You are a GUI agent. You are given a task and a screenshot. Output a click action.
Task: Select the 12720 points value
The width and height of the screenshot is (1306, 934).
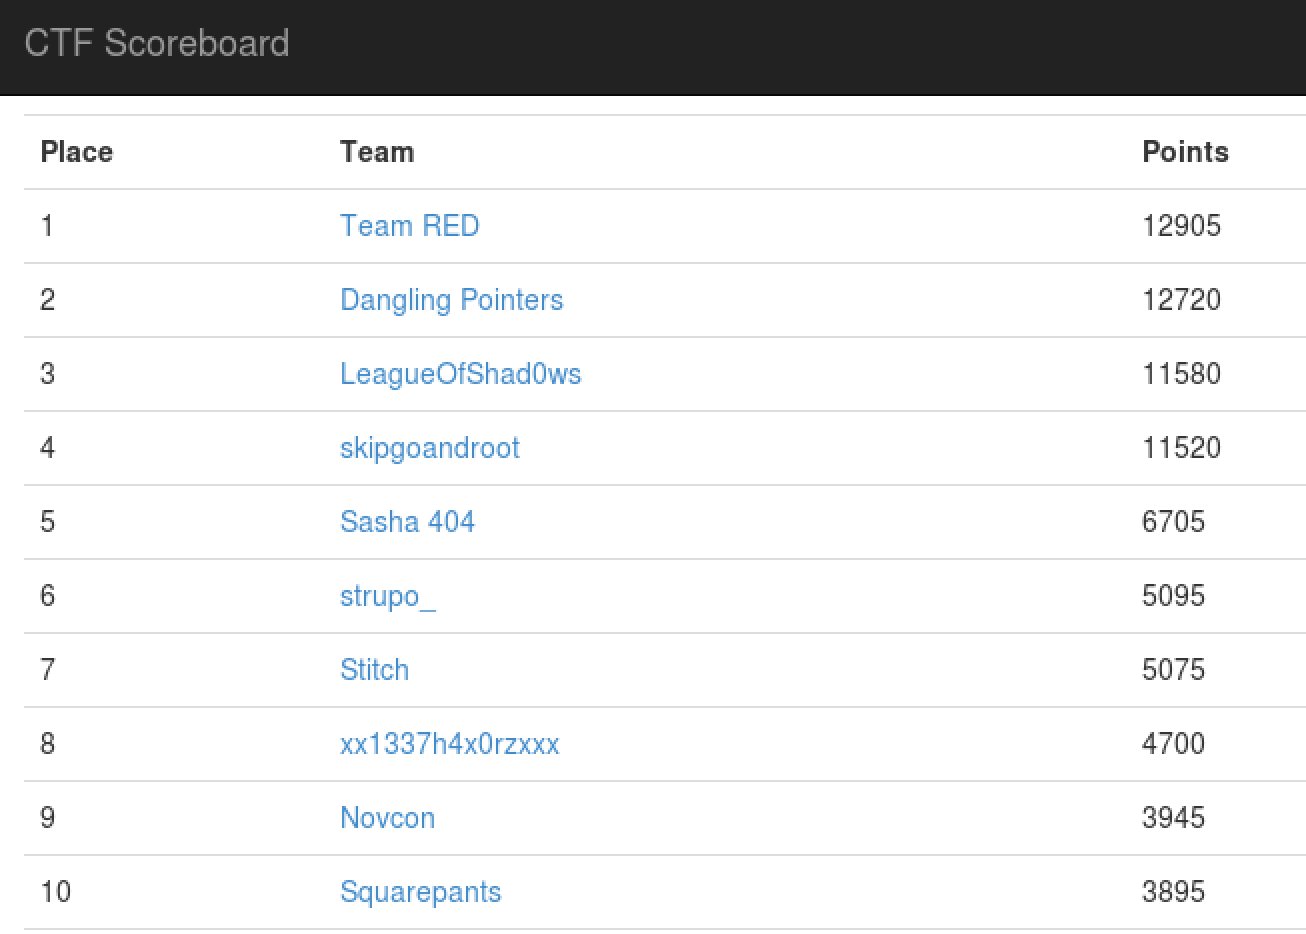(1181, 299)
